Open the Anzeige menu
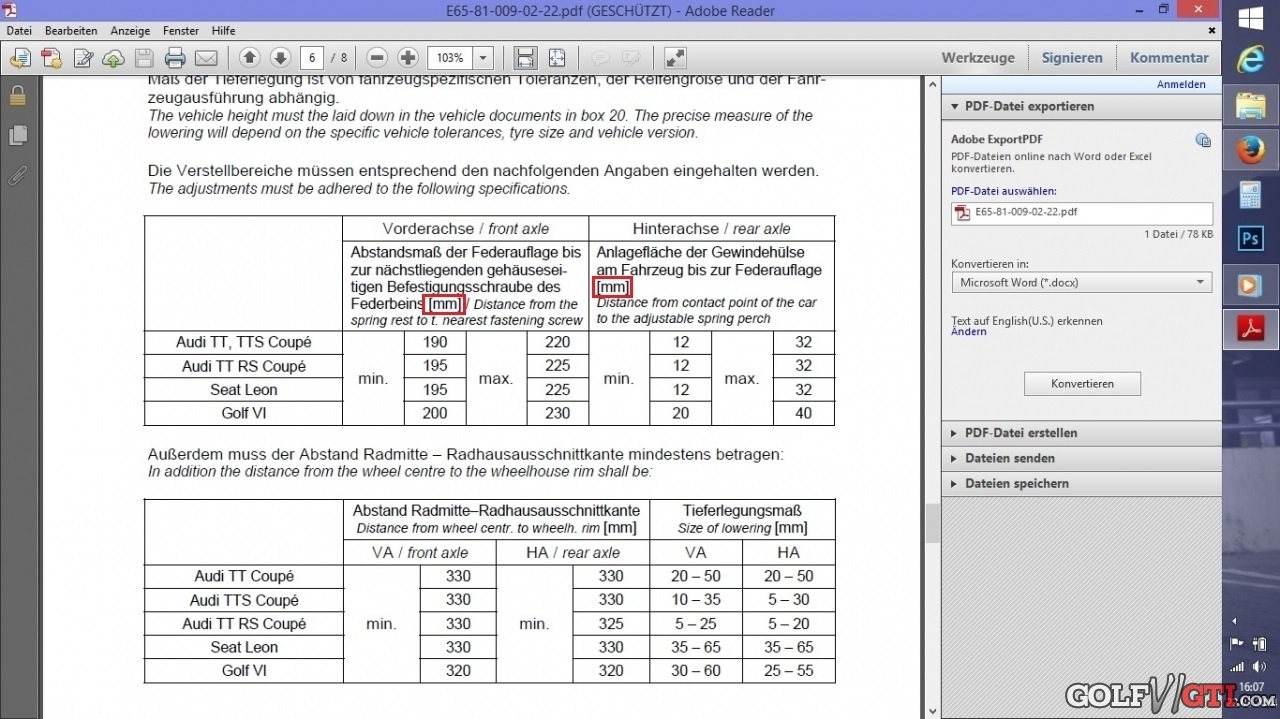Image resolution: width=1280 pixels, height=719 pixels. pyautogui.click(x=130, y=31)
